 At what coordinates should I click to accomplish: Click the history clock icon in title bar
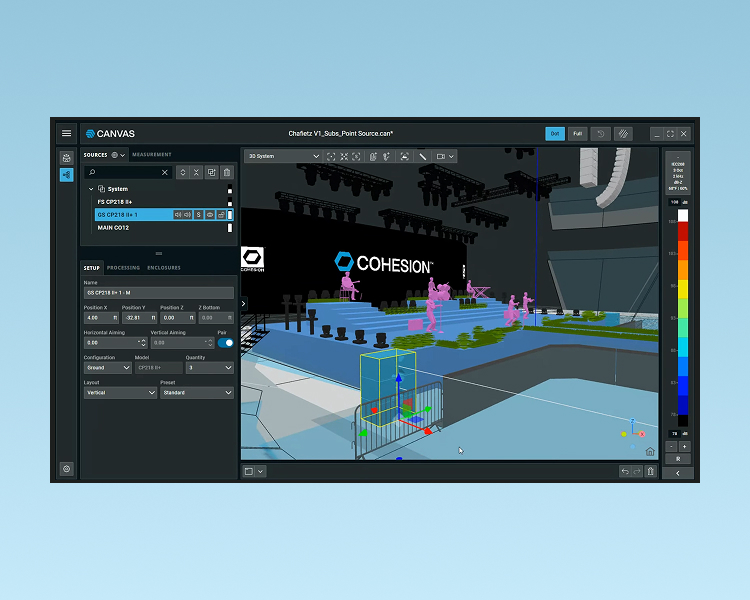click(x=601, y=134)
